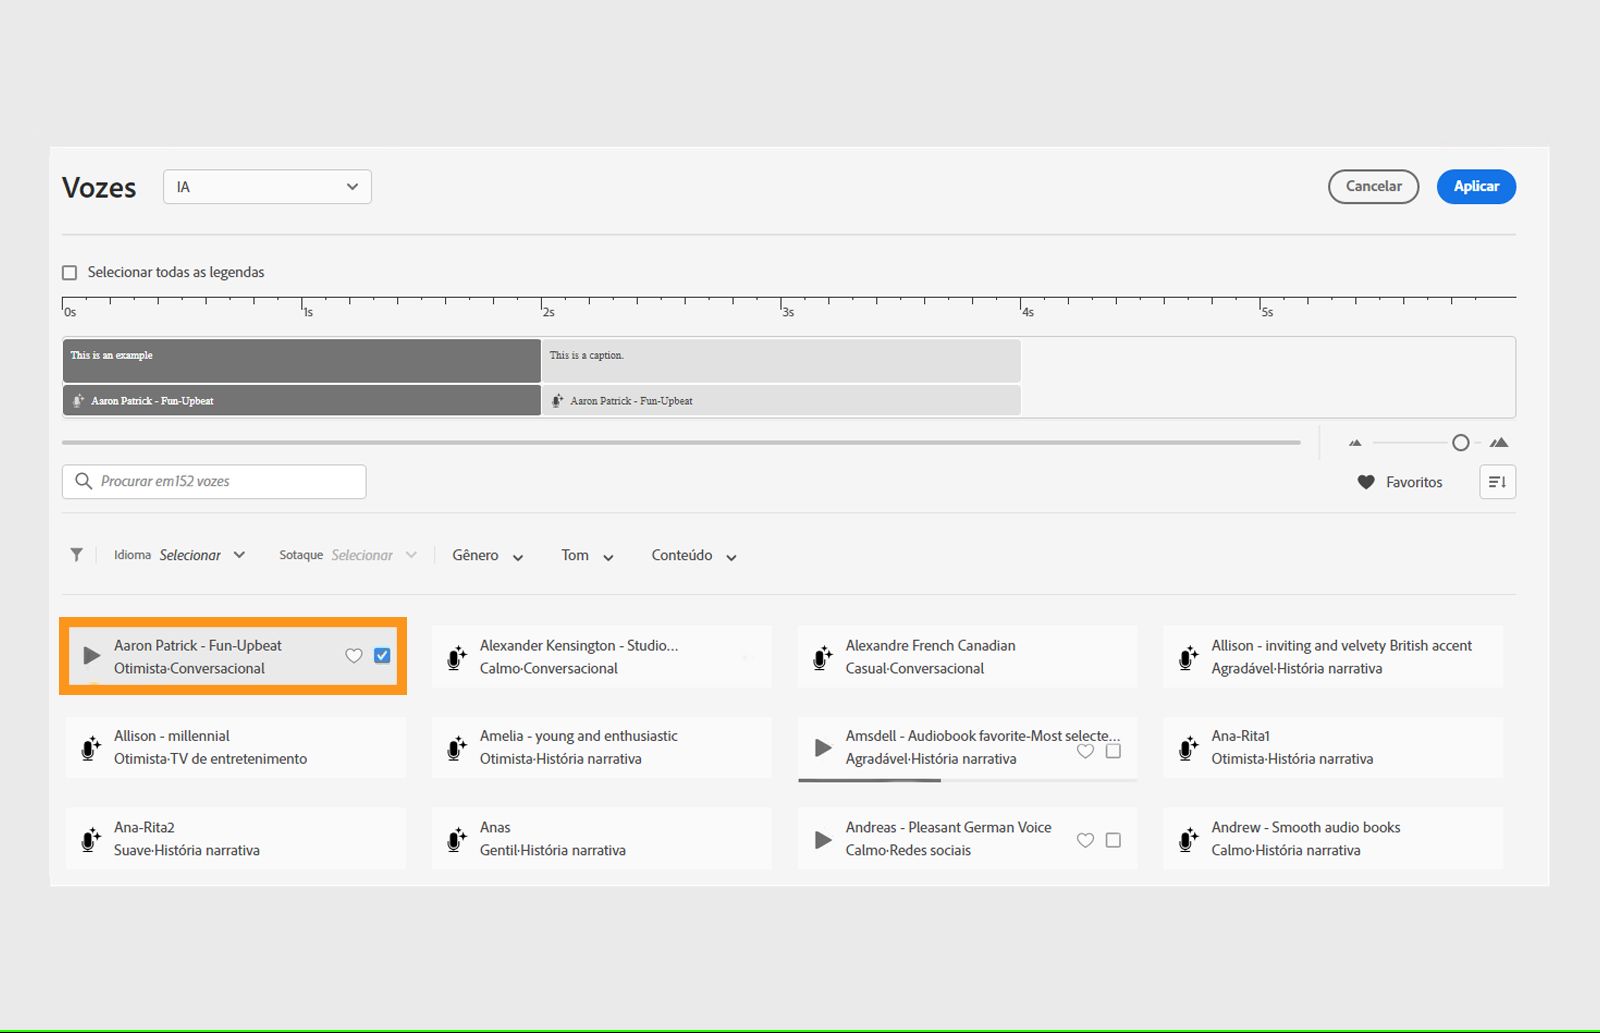The width and height of the screenshot is (1600, 1033).
Task: Click the Amsdell preview progress bar
Action: 968,780
